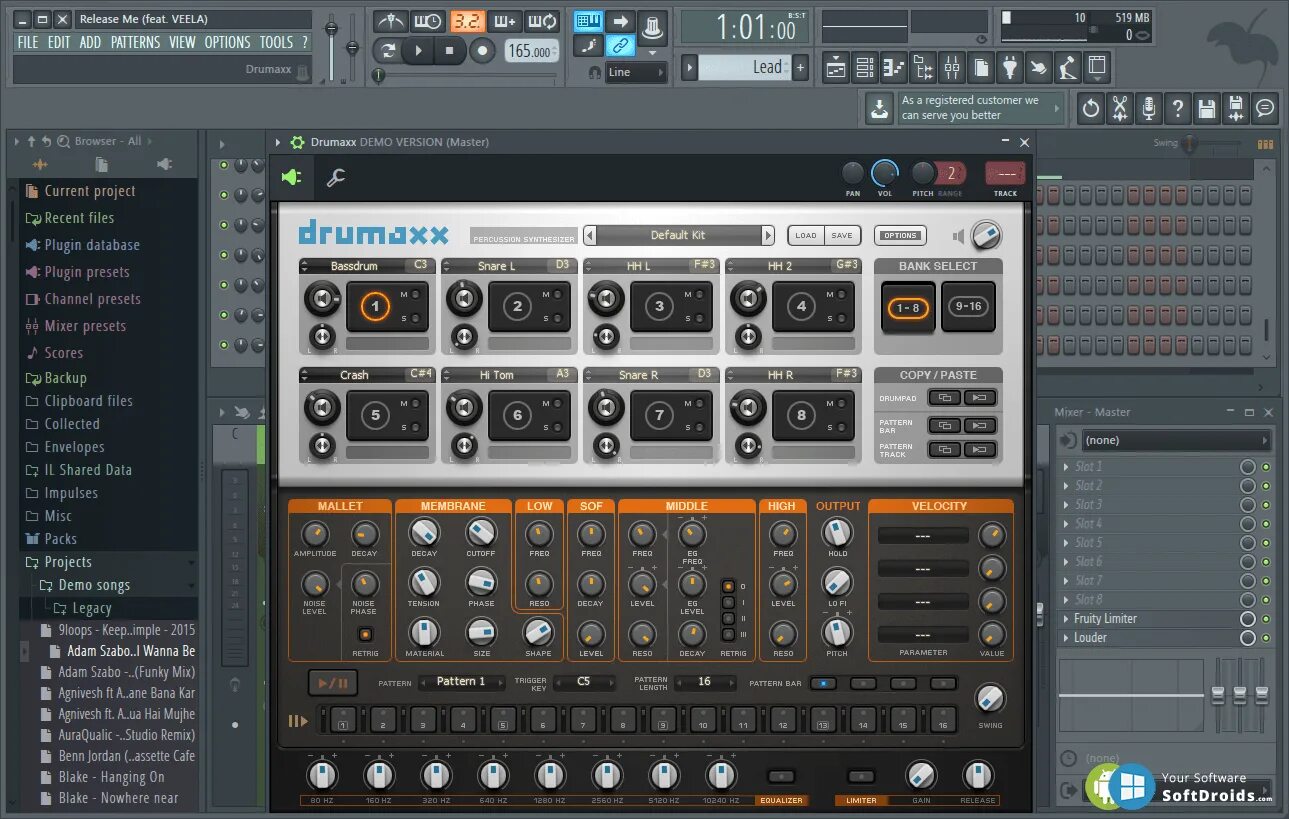Screen dimensions: 1289x819
Task: Click the metronome icon in transport panel
Action: click(390, 21)
